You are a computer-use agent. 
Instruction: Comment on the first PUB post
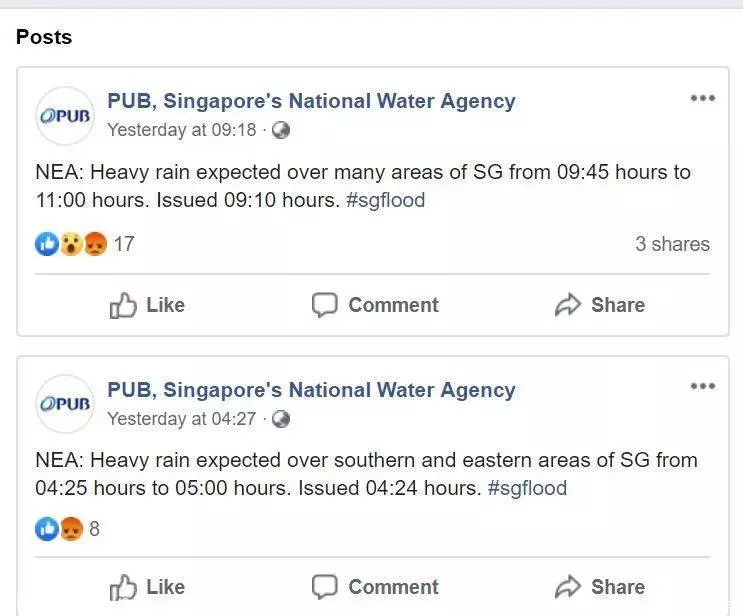click(x=375, y=305)
